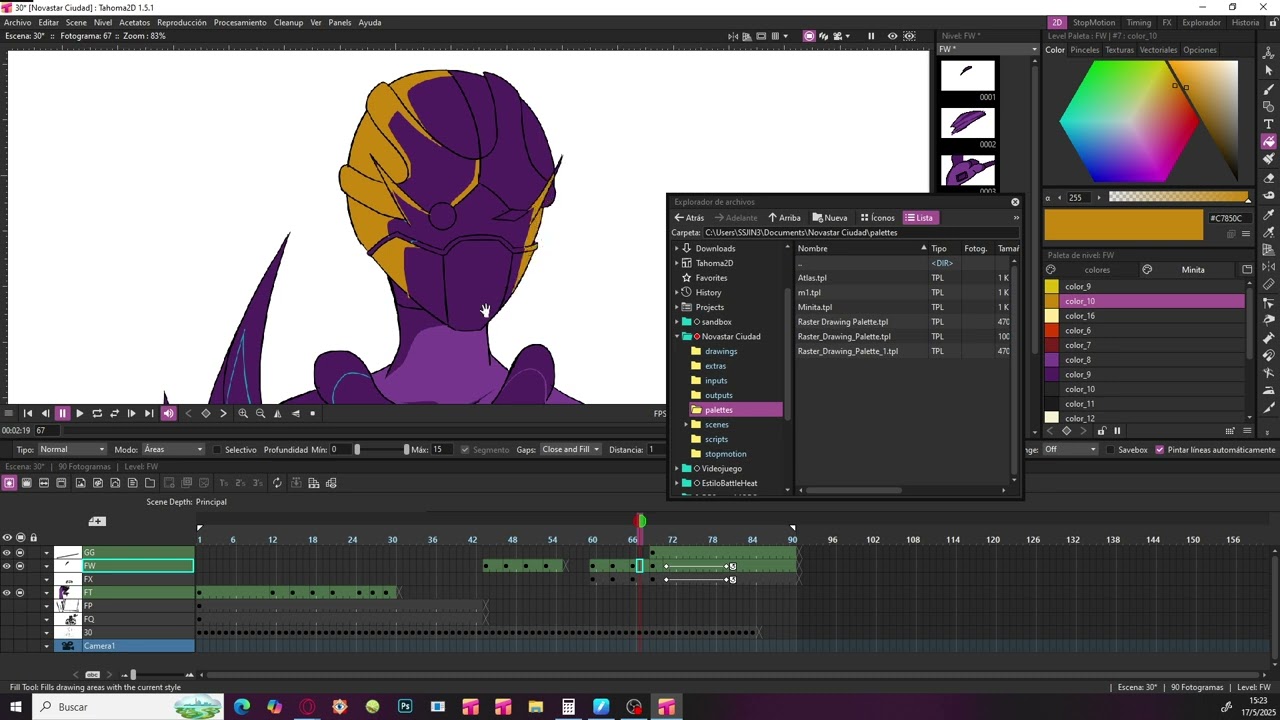The height and width of the screenshot is (720, 1280).
Task: Open Photoshop from the taskbar
Action: click(405, 707)
